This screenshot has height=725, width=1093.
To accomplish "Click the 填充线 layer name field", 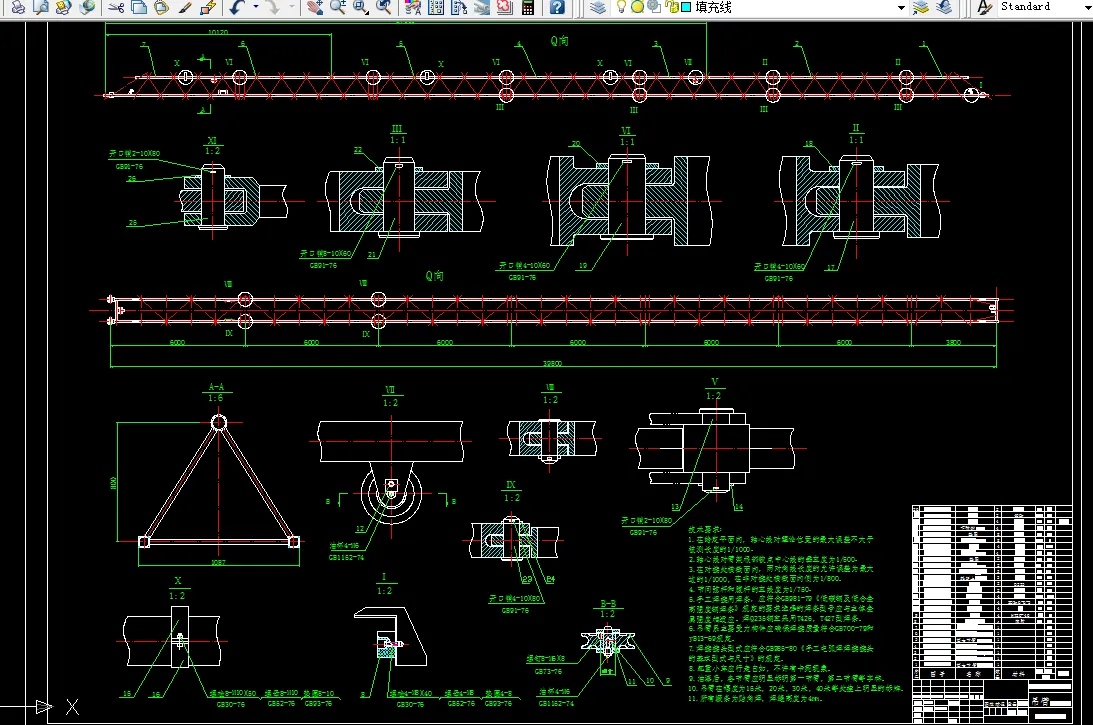I will (x=714, y=7).
